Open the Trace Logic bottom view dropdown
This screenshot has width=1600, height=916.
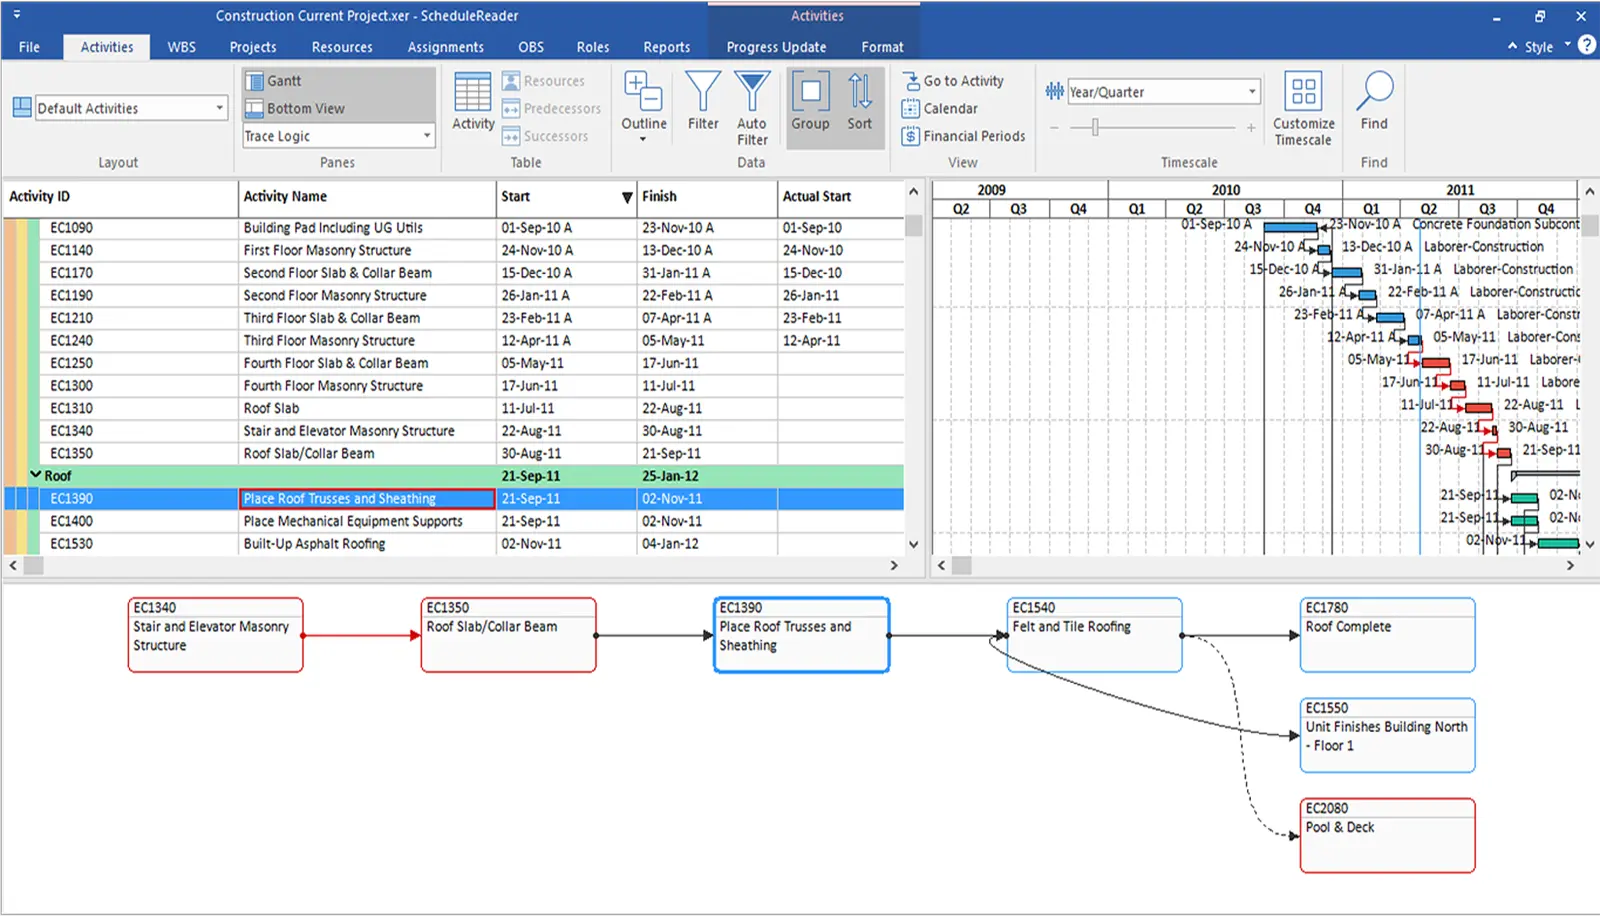(x=427, y=136)
